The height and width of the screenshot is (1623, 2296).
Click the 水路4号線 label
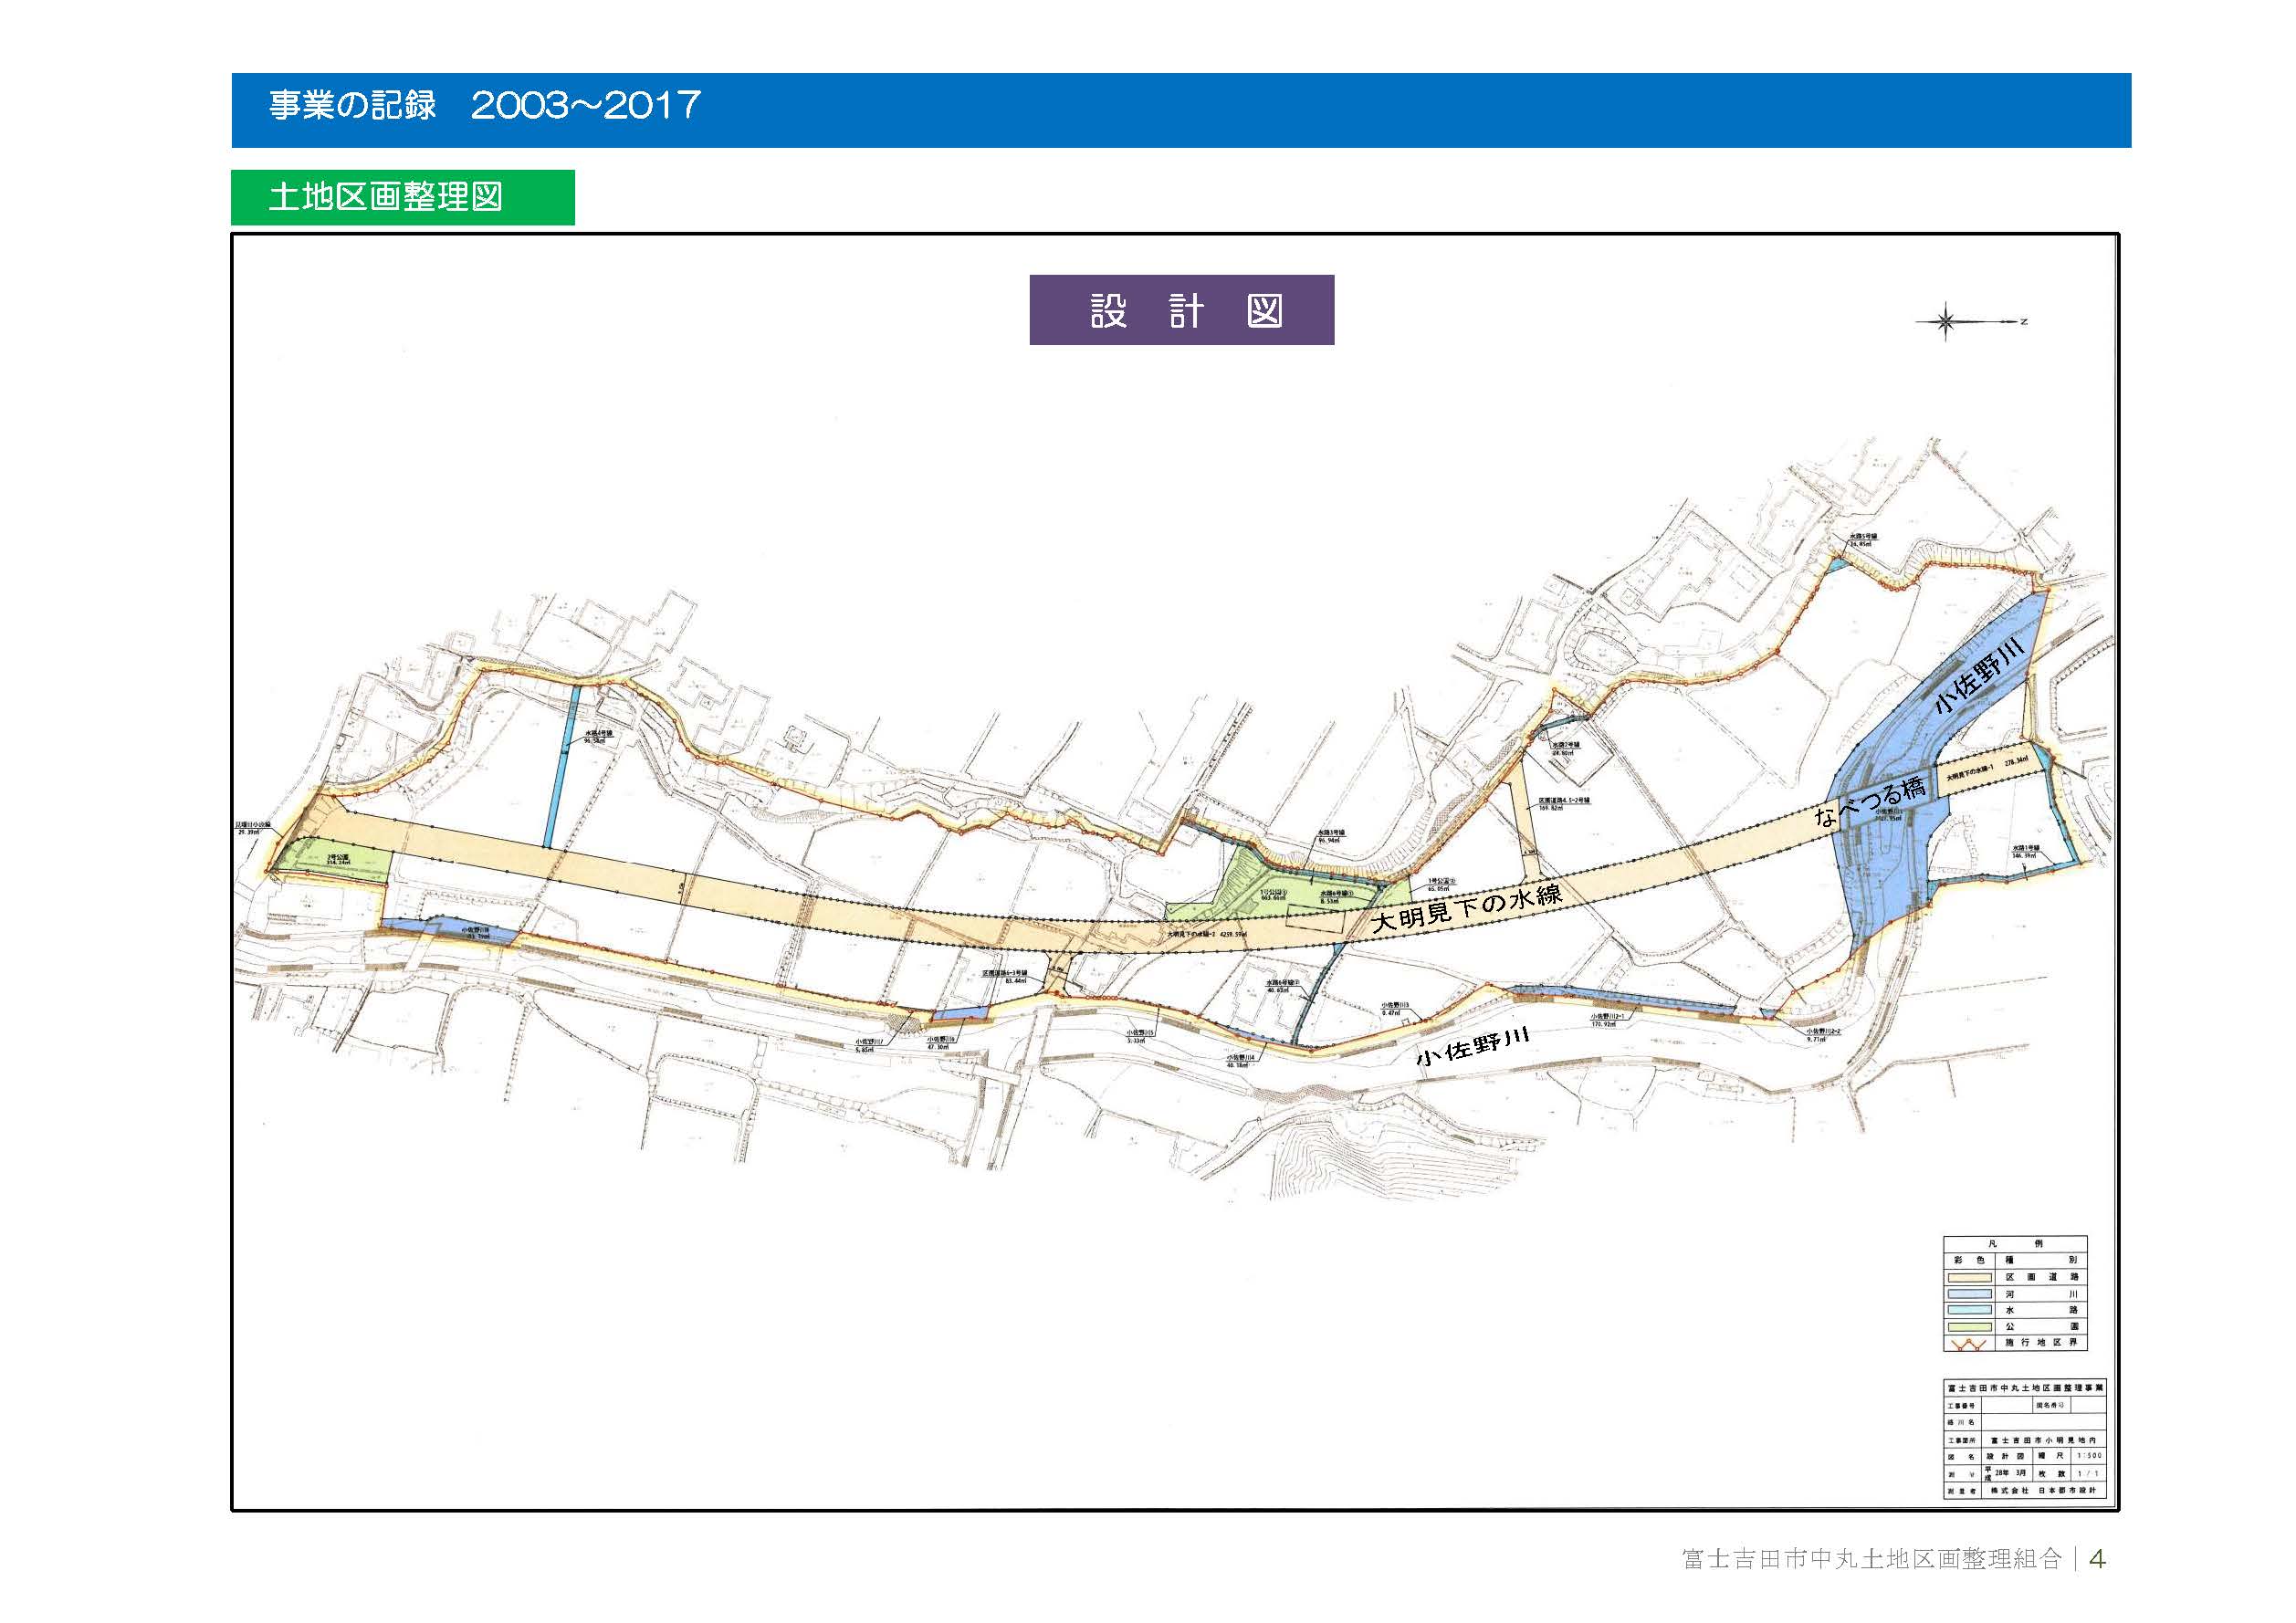(x=600, y=738)
